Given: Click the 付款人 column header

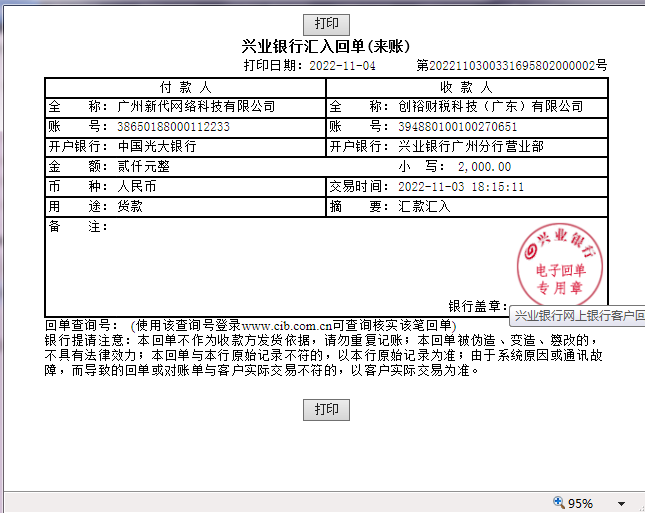Looking at the screenshot, I should point(186,87).
